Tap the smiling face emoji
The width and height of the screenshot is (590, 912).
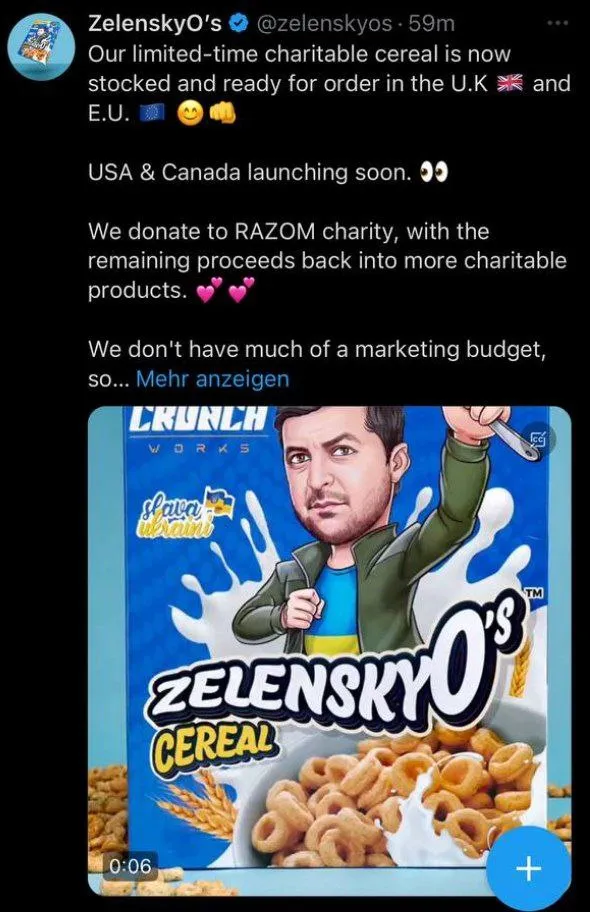click(191, 115)
